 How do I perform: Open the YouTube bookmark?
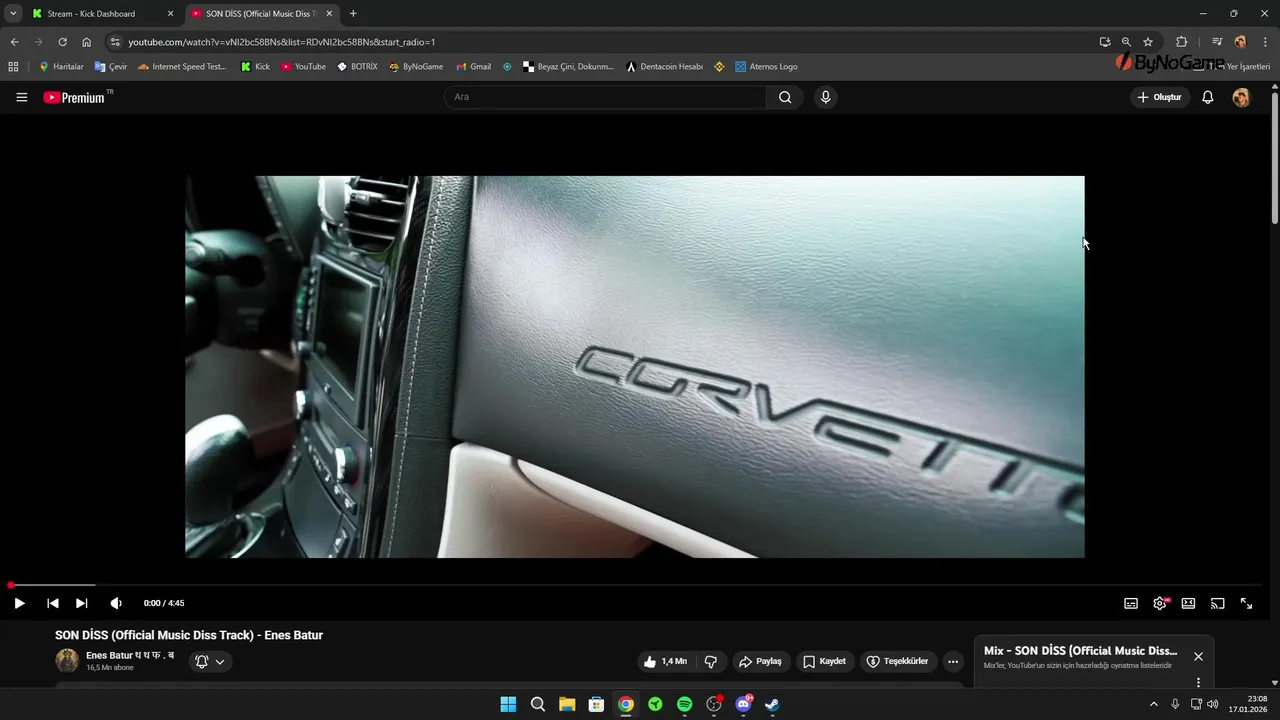[x=303, y=67]
